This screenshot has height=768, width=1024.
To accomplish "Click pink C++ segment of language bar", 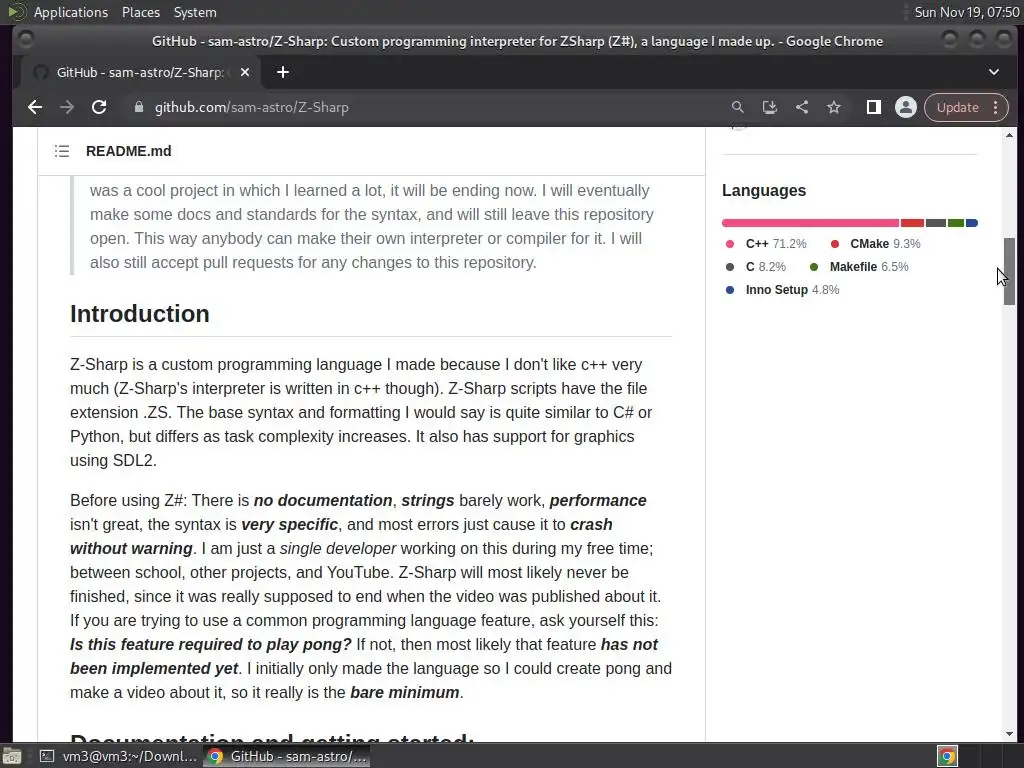I will pos(810,223).
